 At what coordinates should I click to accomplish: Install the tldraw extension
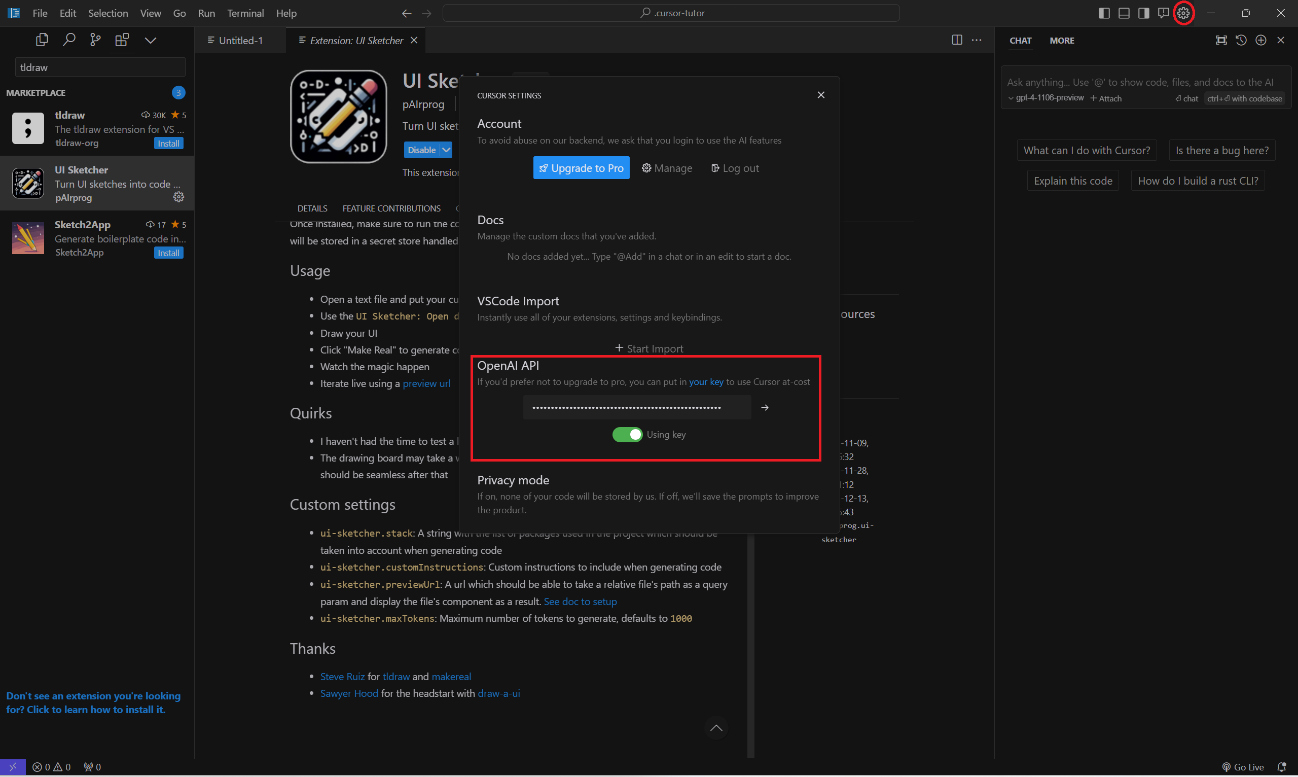(168, 143)
